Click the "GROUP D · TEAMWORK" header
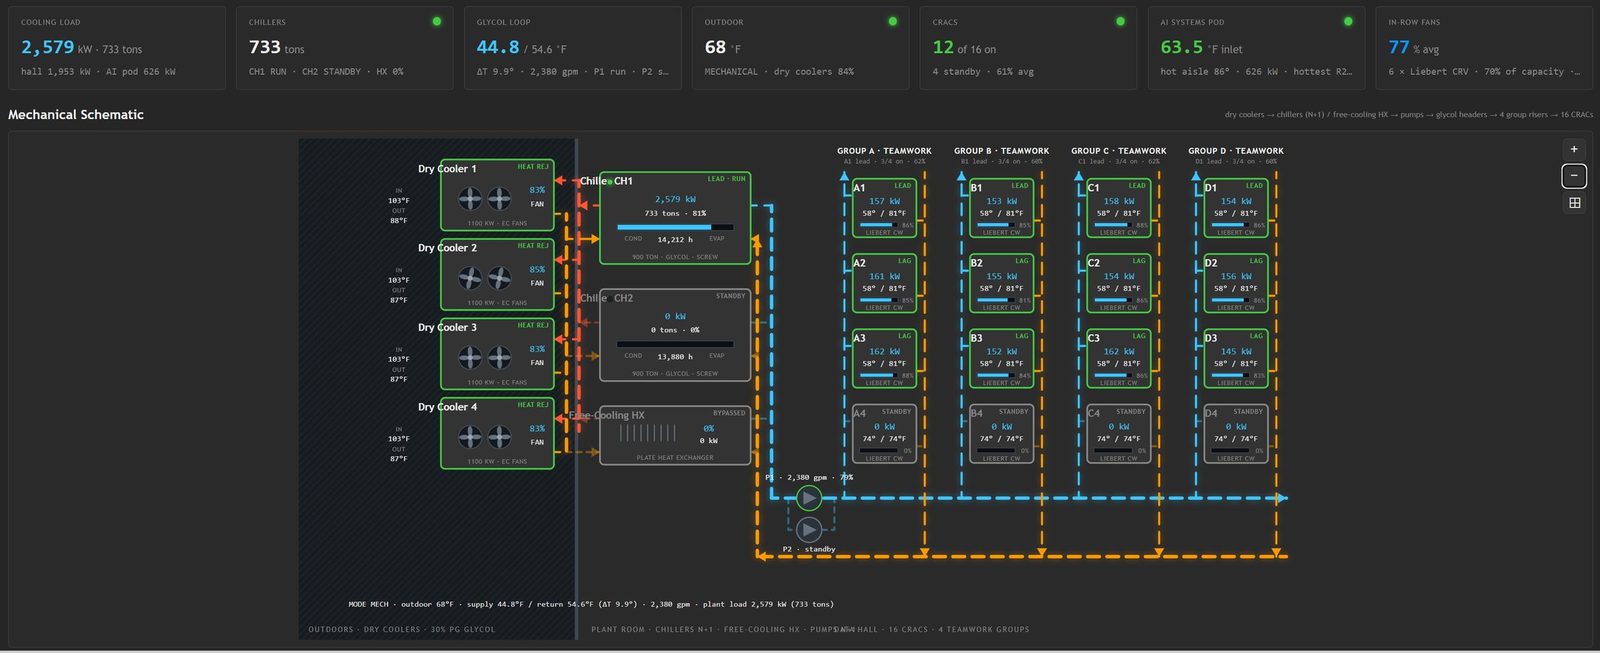Image resolution: width=1600 pixels, height=653 pixels. point(1236,151)
